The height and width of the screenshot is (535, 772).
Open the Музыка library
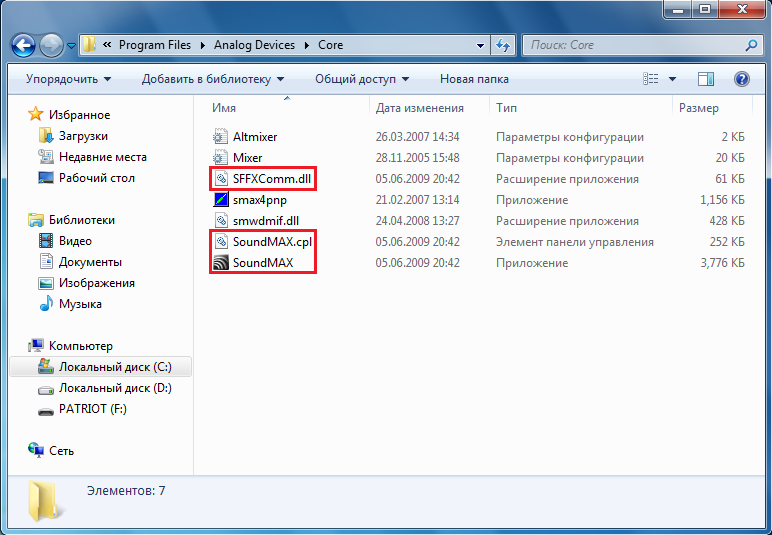[80, 304]
